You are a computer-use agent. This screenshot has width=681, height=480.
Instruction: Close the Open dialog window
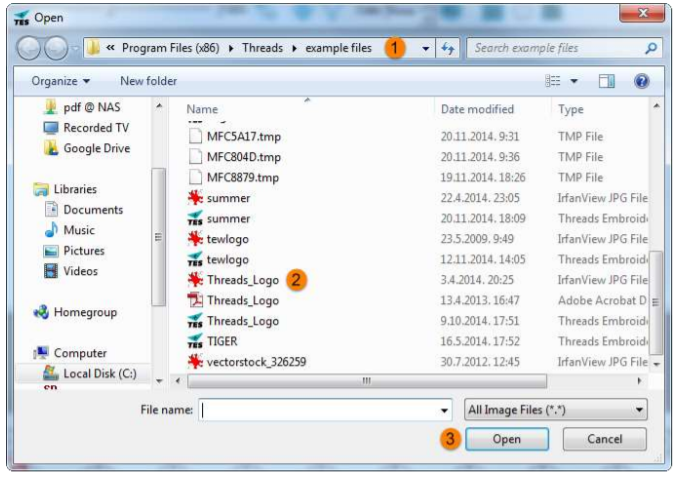[x=642, y=13]
